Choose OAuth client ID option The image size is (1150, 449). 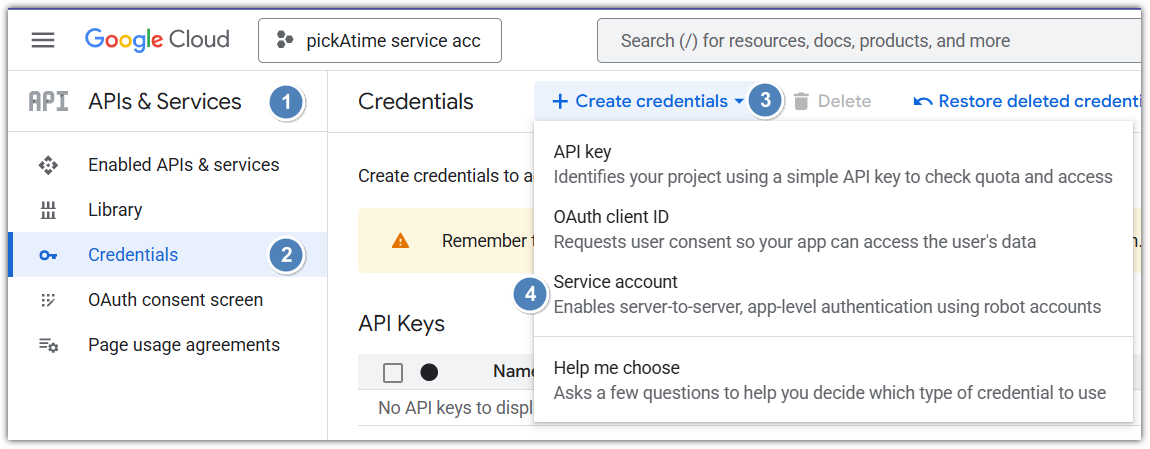(x=611, y=217)
